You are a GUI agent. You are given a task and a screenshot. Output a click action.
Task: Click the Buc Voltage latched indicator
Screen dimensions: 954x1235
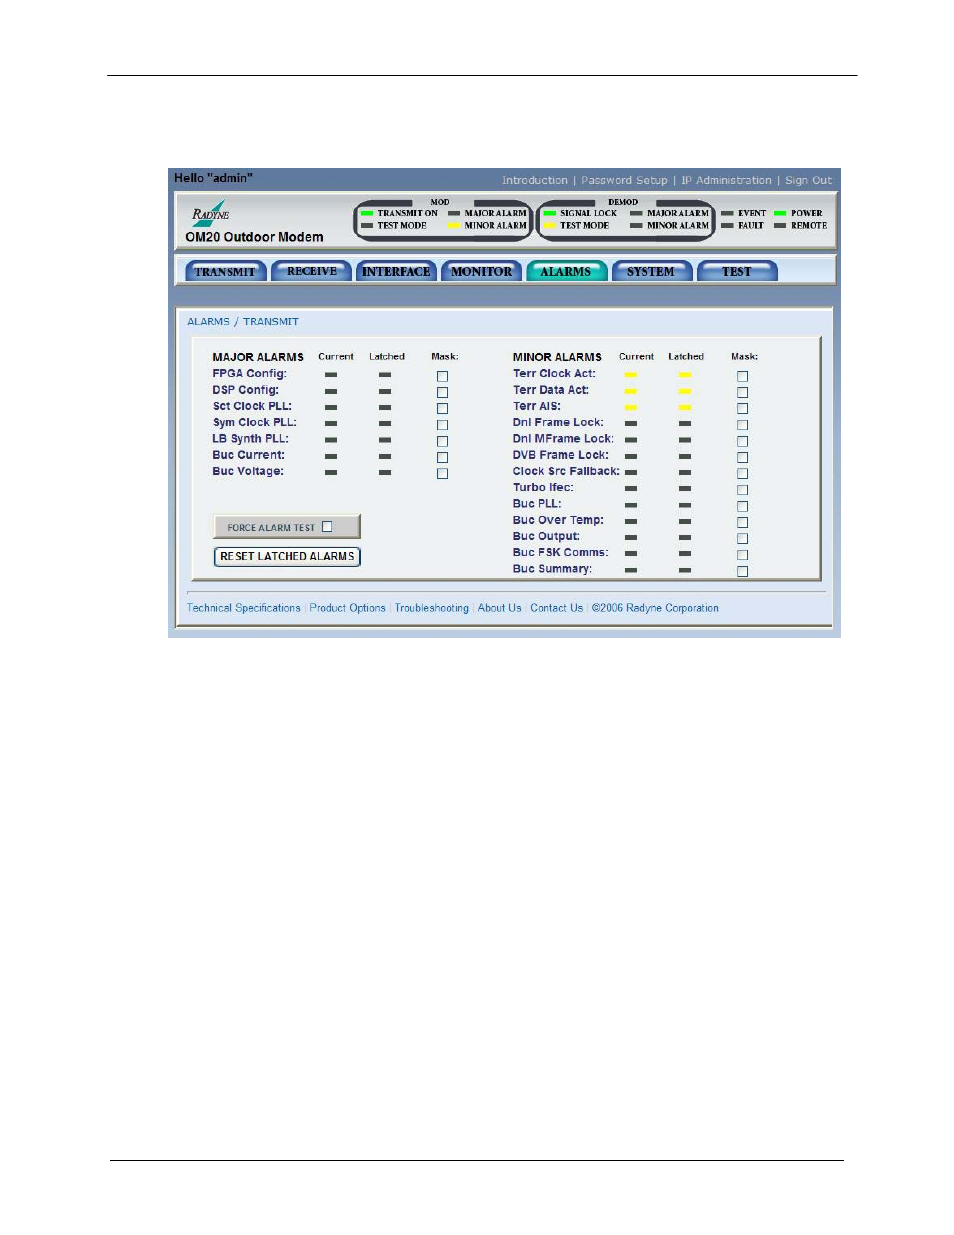coord(385,472)
